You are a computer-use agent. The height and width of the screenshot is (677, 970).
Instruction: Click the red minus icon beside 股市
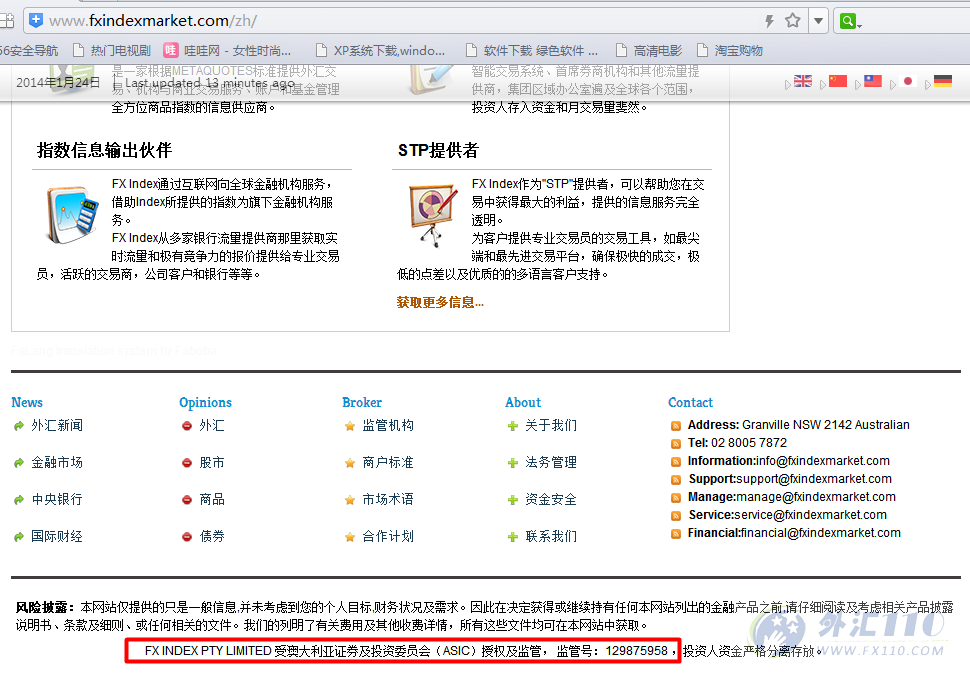[187, 463]
